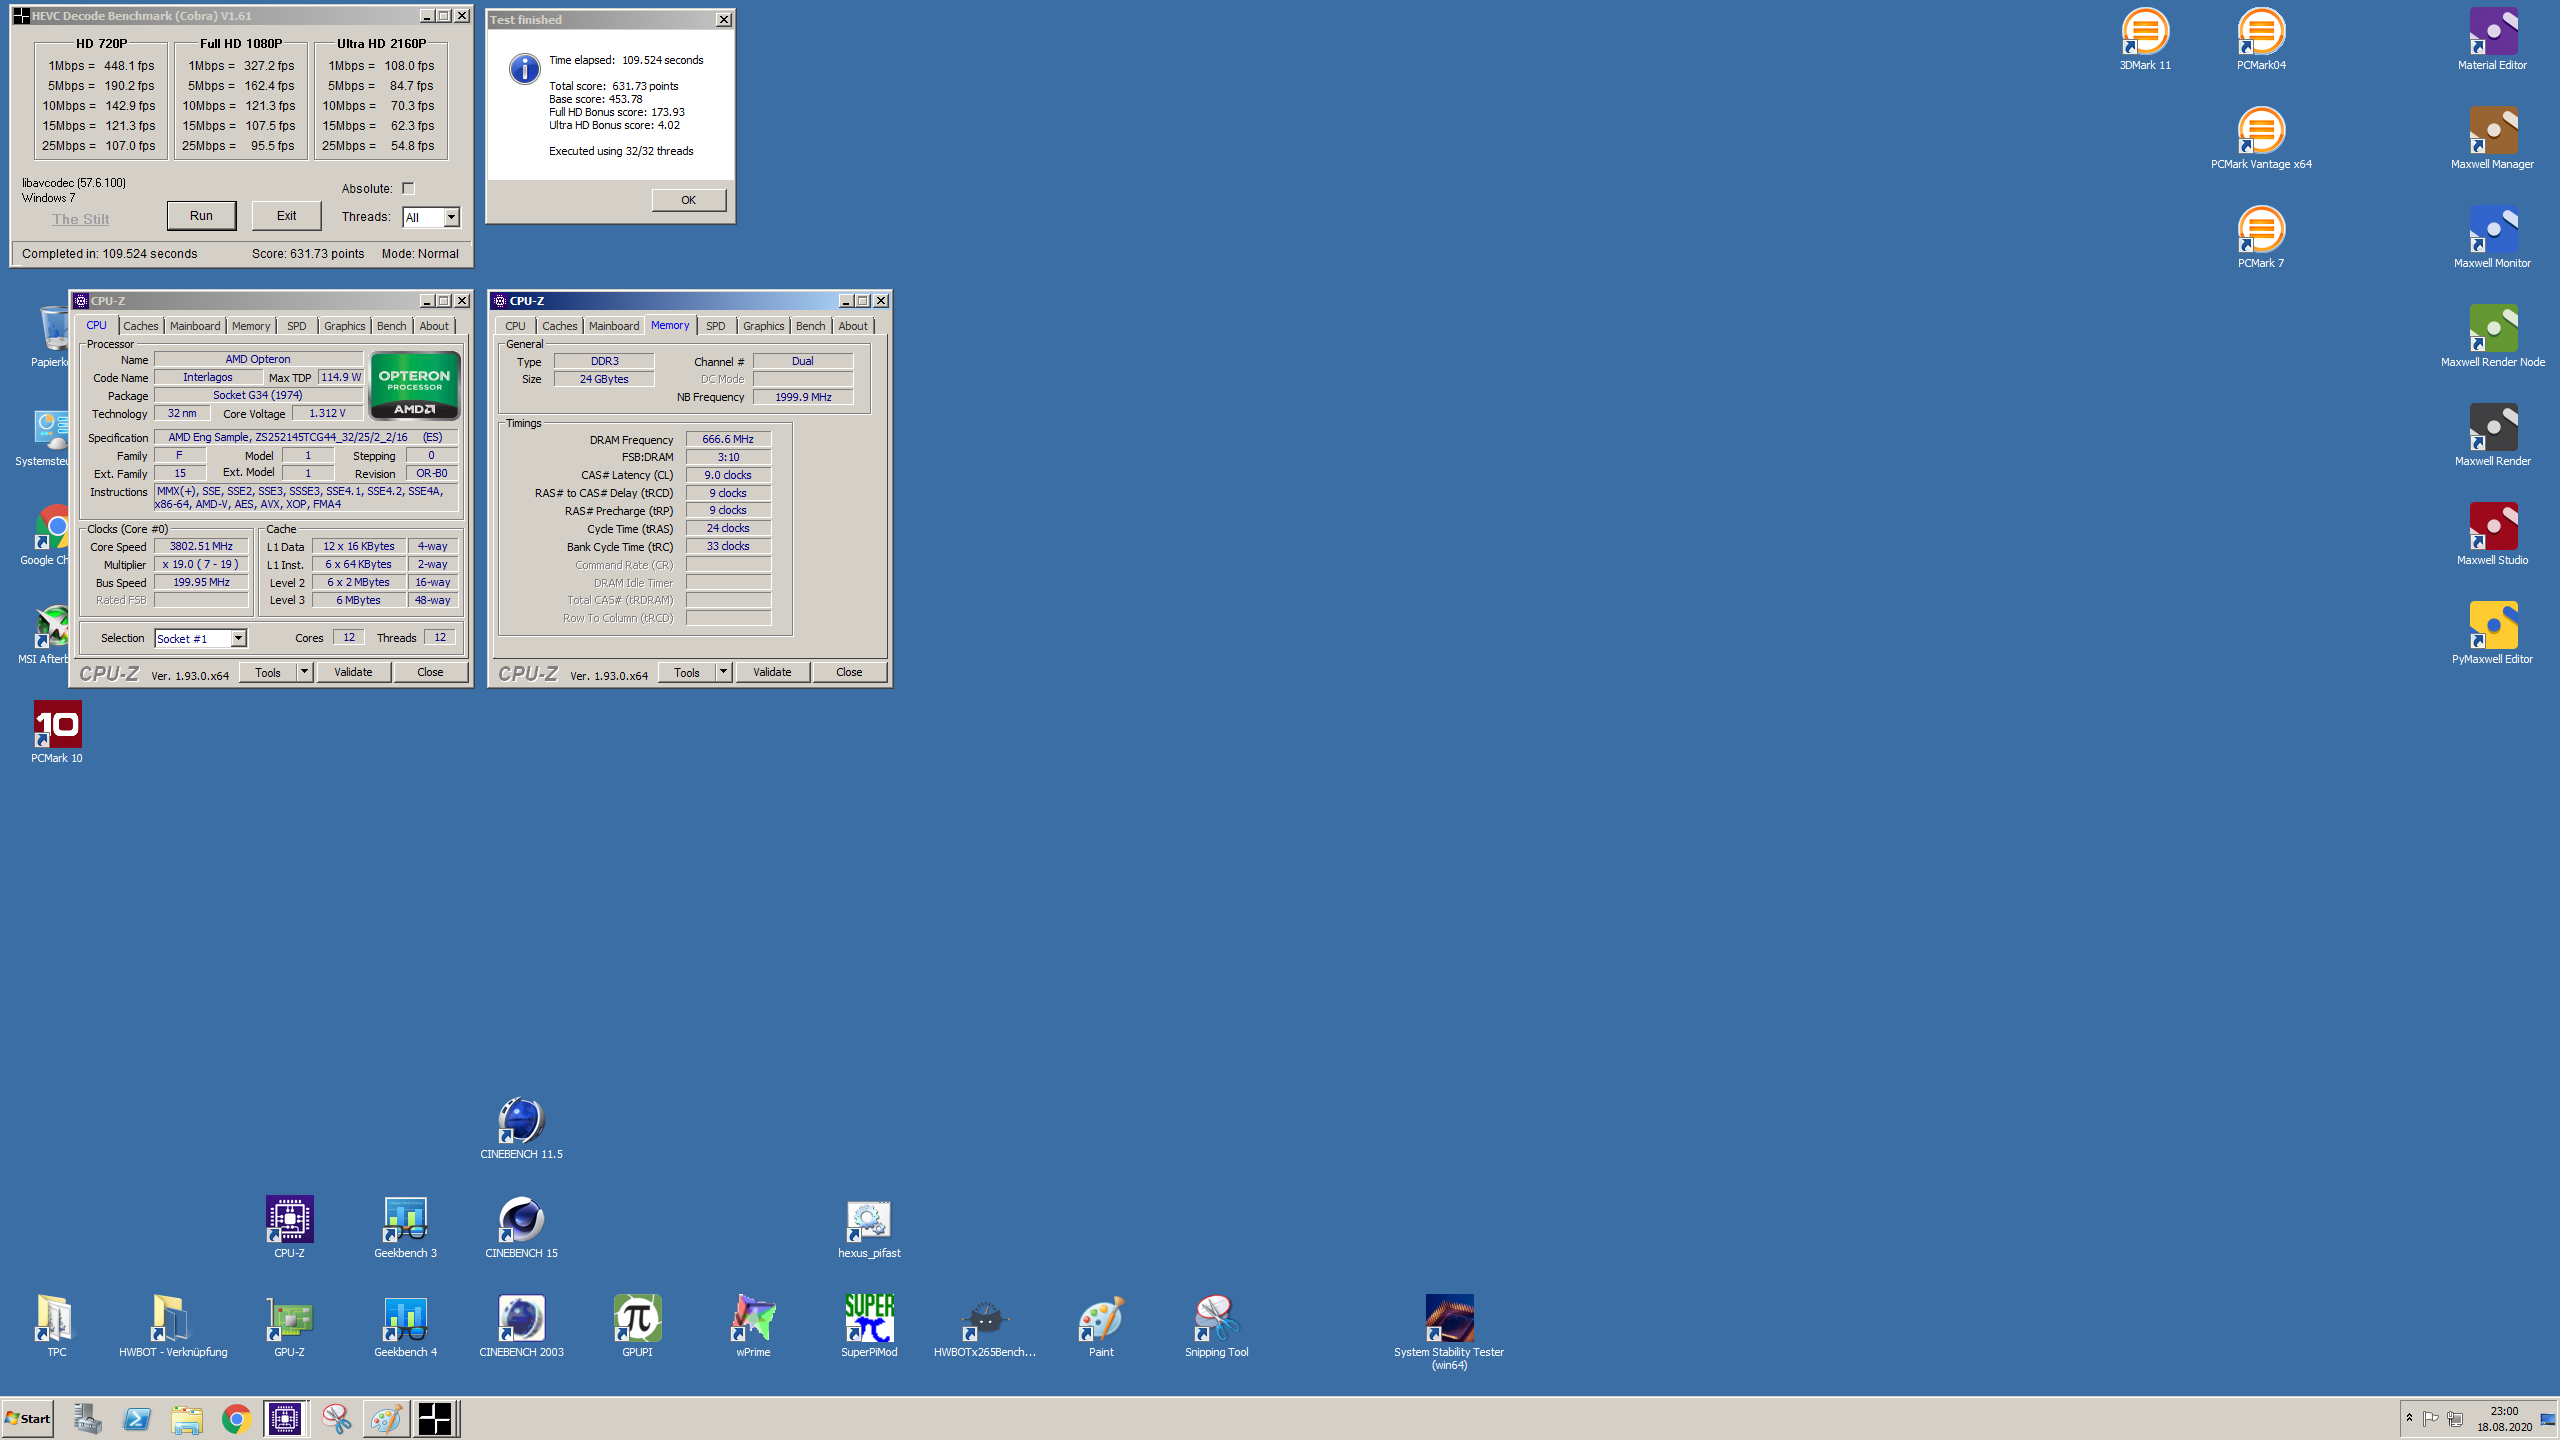Viewport: 2560px width, 1440px height.
Task: Click Validate in right CPU-Z Memory window
Action: pyautogui.click(x=772, y=672)
